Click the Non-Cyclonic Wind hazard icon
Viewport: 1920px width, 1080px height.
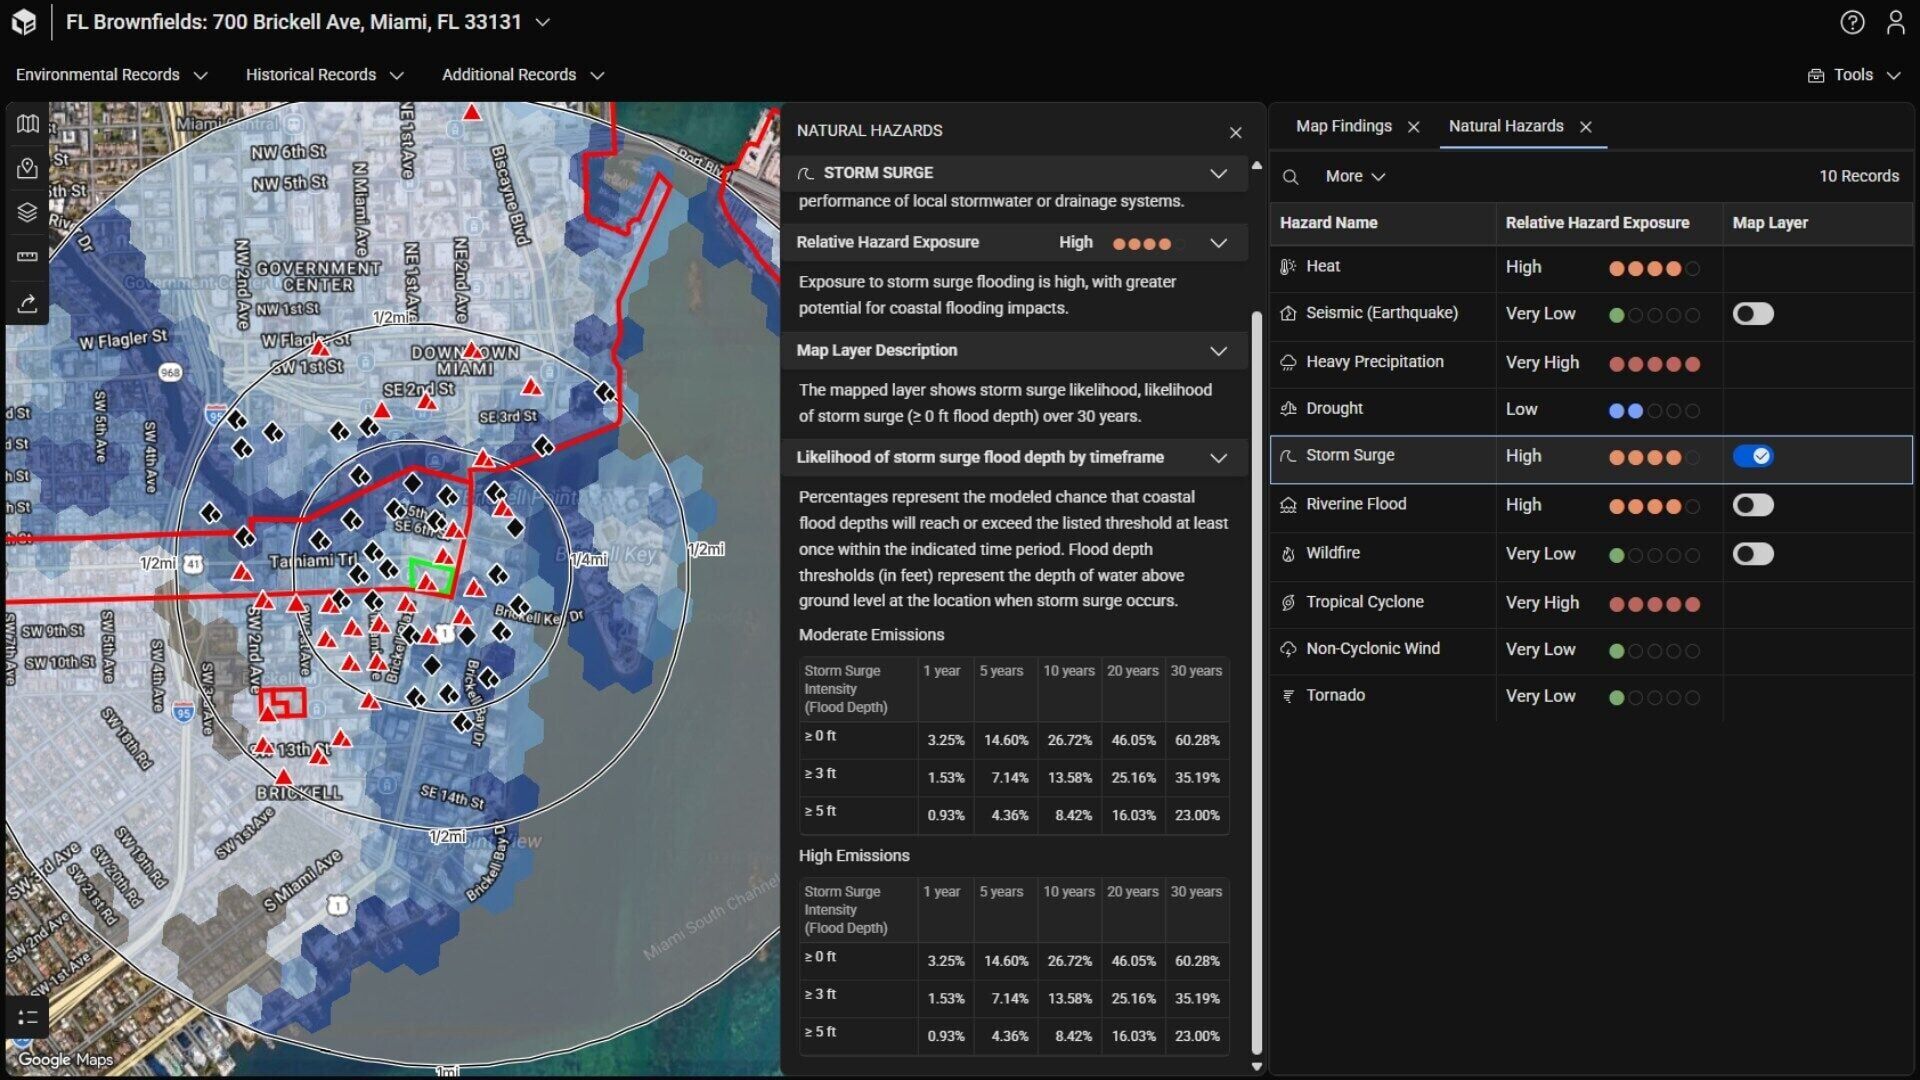(1288, 650)
